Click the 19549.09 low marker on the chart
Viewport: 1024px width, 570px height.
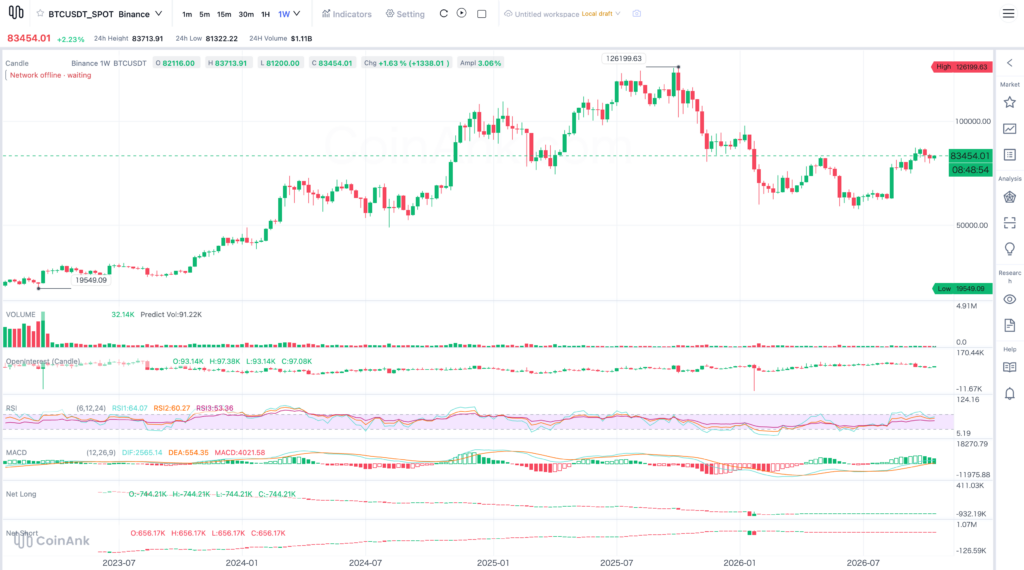pos(91,280)
